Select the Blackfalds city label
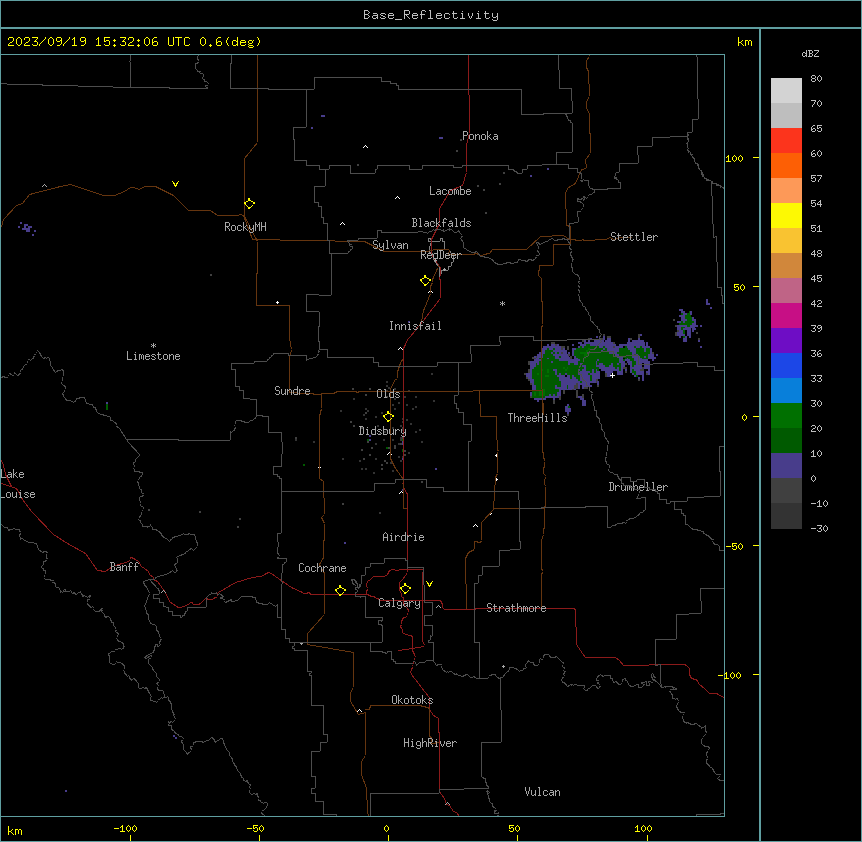The width and height of the screenshot is (862, 842). [x=441, y=223]
